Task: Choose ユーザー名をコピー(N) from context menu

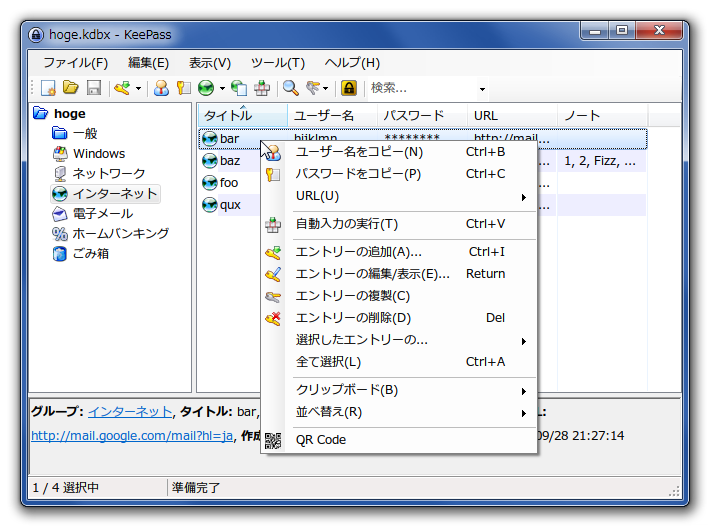Action: pos(399,152)
